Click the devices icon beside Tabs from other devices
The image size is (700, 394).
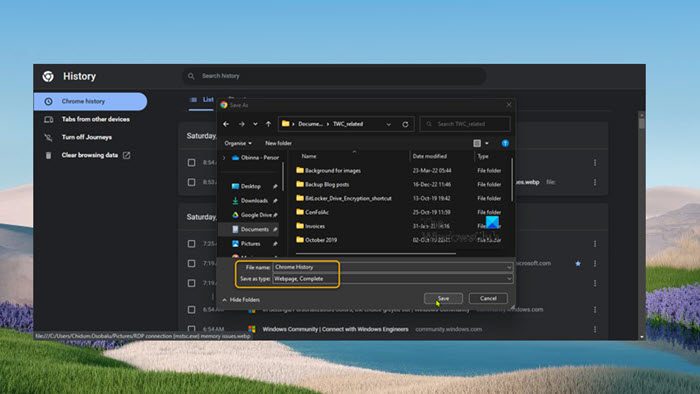click(48, 119)
